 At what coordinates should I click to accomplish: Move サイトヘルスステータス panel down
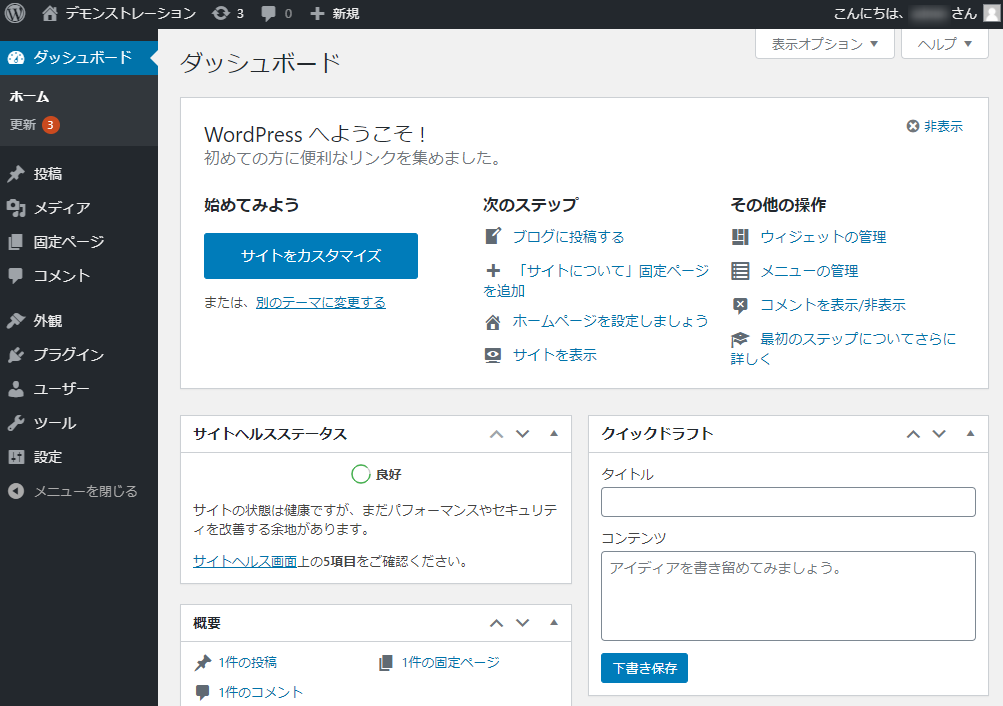[x=523, y=434]
